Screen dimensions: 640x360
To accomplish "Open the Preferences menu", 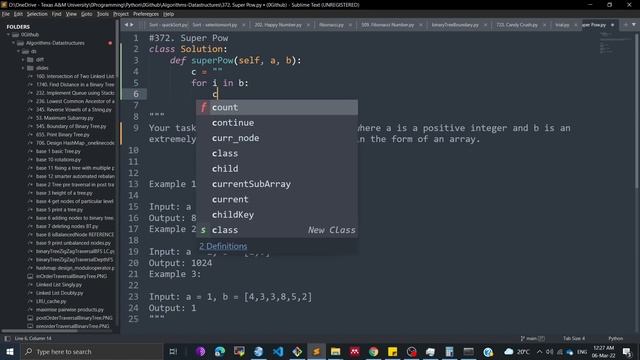I will point(146,14).
